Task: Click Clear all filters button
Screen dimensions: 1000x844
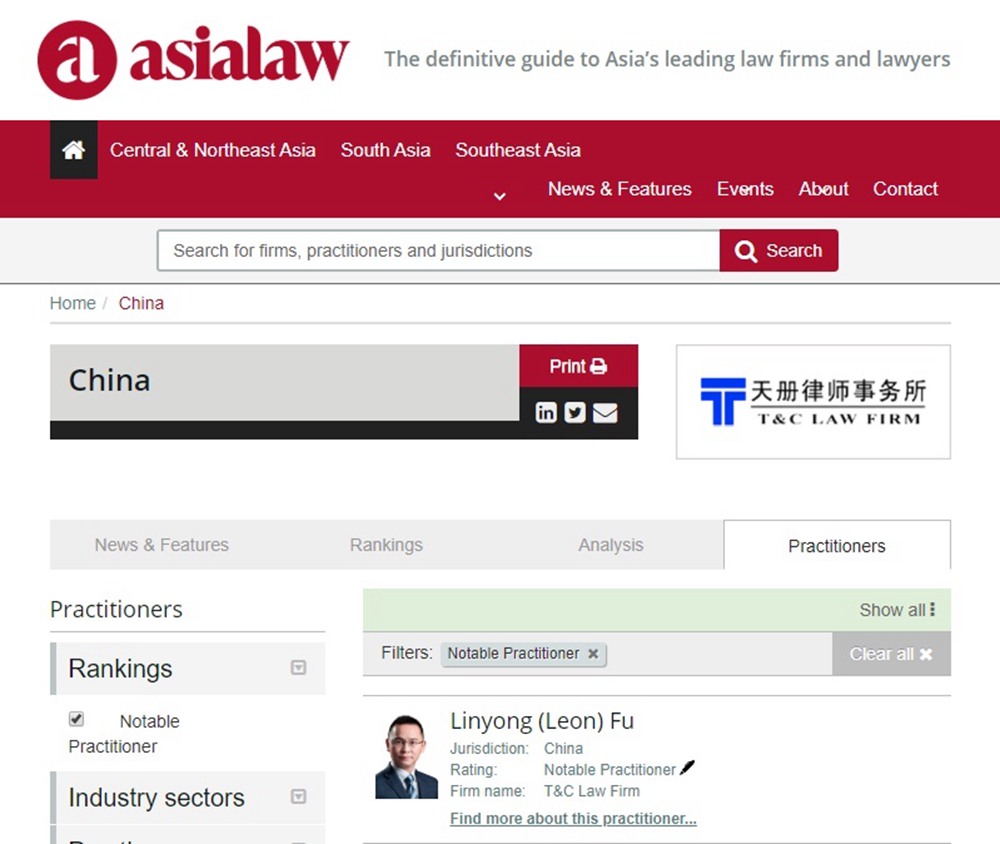Action: click(891, 654)
